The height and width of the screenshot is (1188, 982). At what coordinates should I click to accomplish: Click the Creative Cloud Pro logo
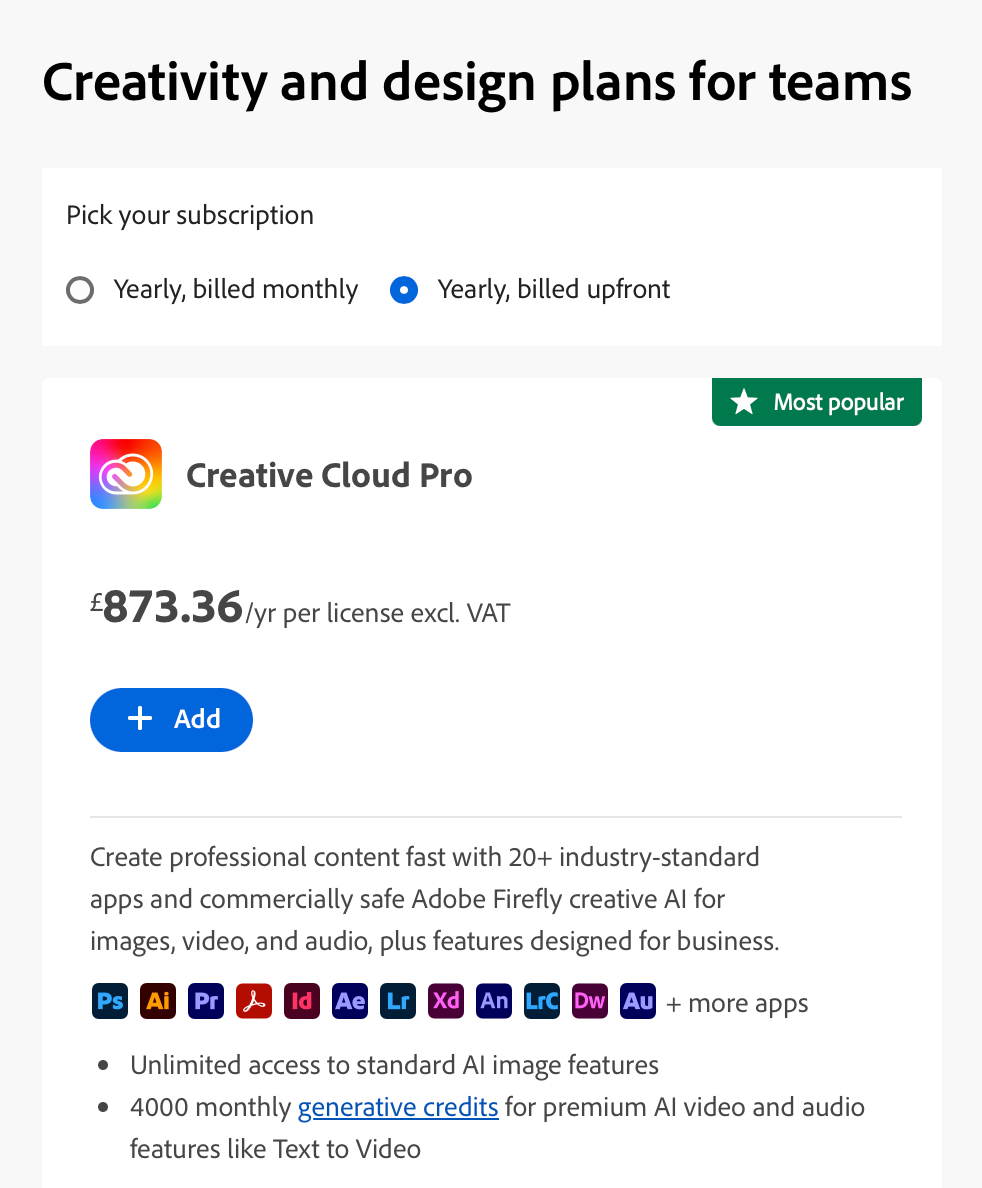(x=126, y=474)
